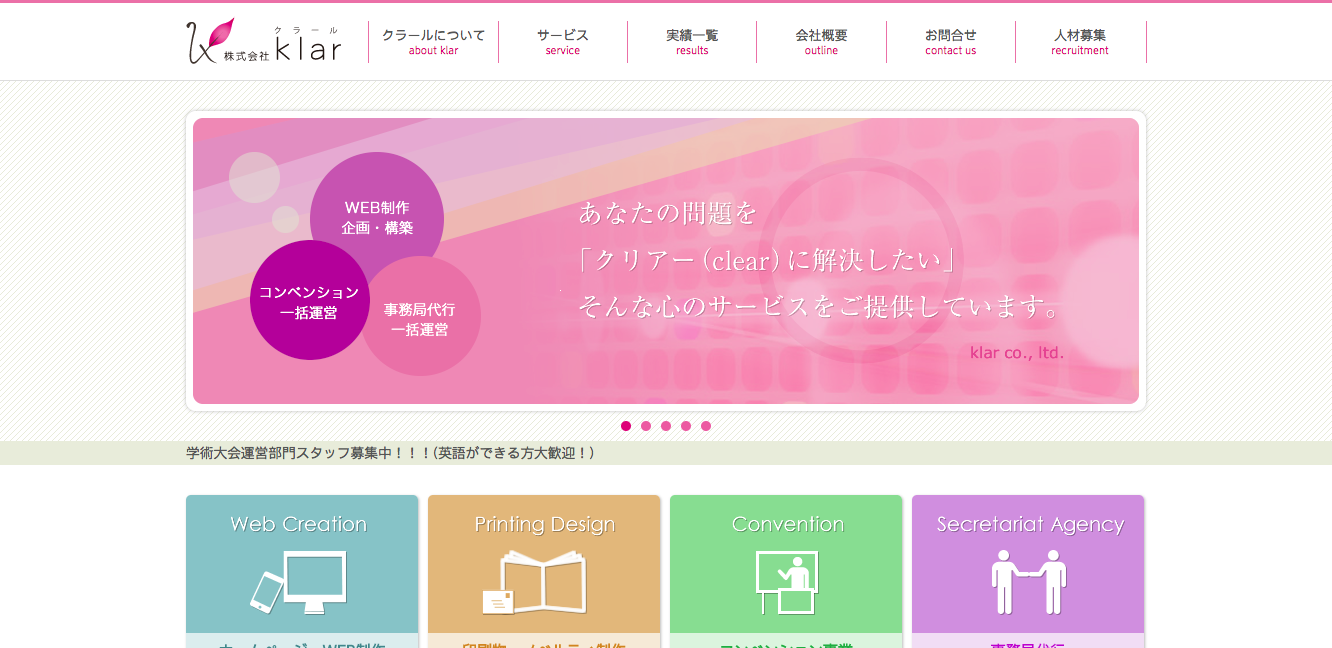1332x648 pixels.
Task: Open お問合せ contact us page
Action: (x=950, y=42)
